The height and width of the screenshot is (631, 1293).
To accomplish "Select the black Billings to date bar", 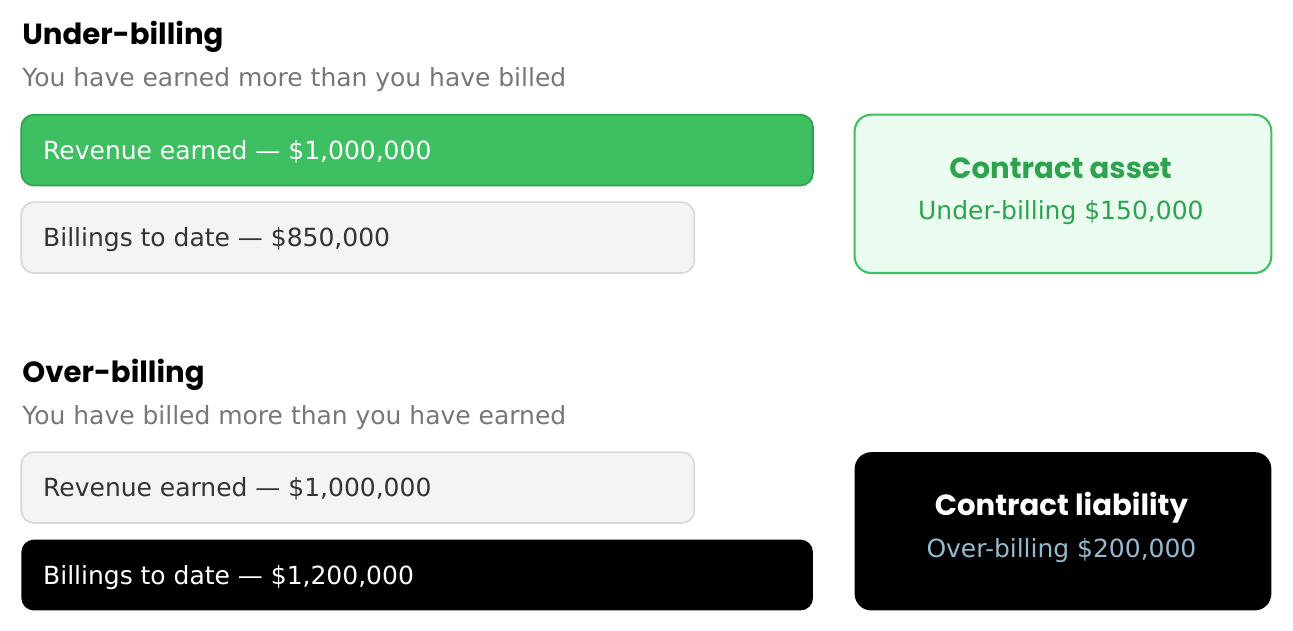I will pos(417,575).
